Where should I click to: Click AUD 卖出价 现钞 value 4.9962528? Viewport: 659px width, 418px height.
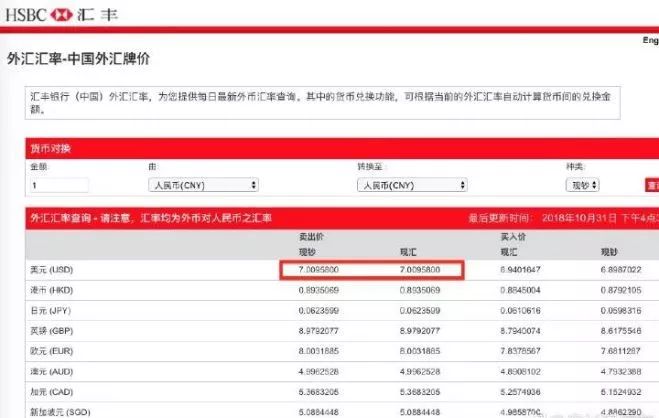click(x=319, y=372)
